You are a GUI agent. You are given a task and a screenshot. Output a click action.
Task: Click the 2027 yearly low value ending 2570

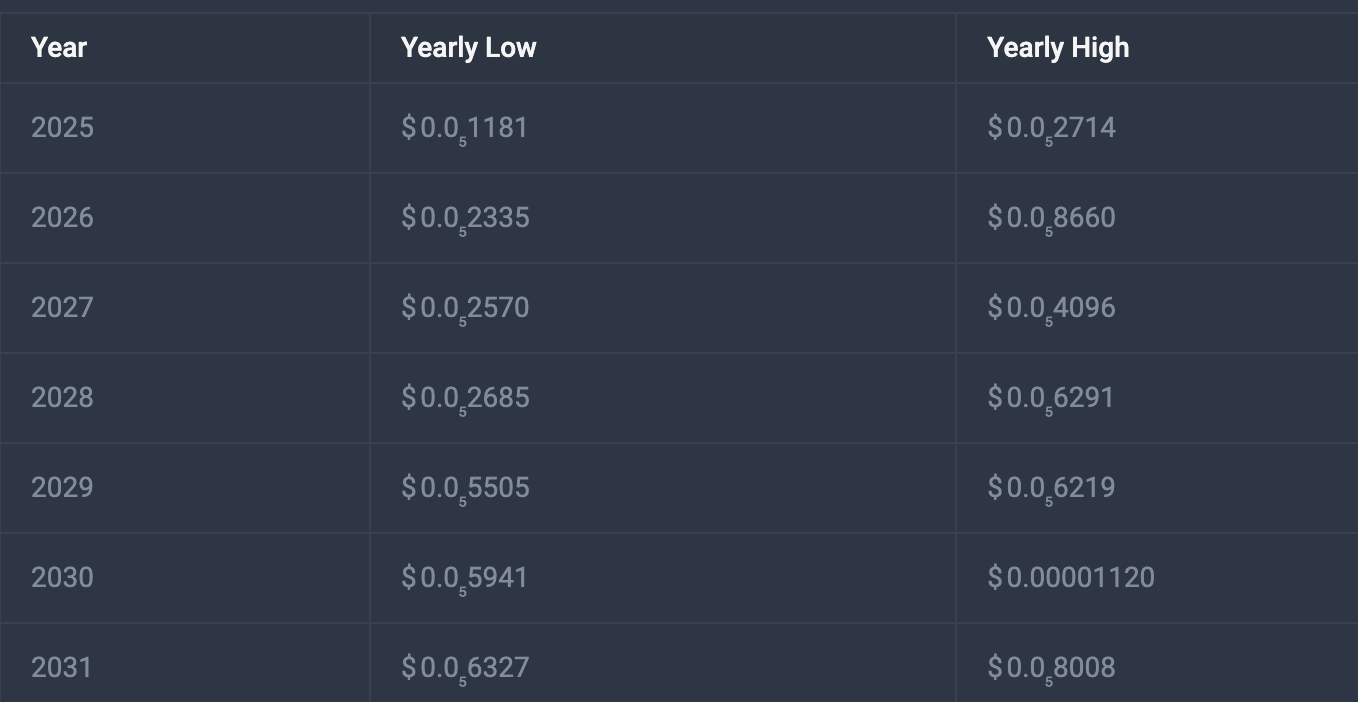coord(465,309)
